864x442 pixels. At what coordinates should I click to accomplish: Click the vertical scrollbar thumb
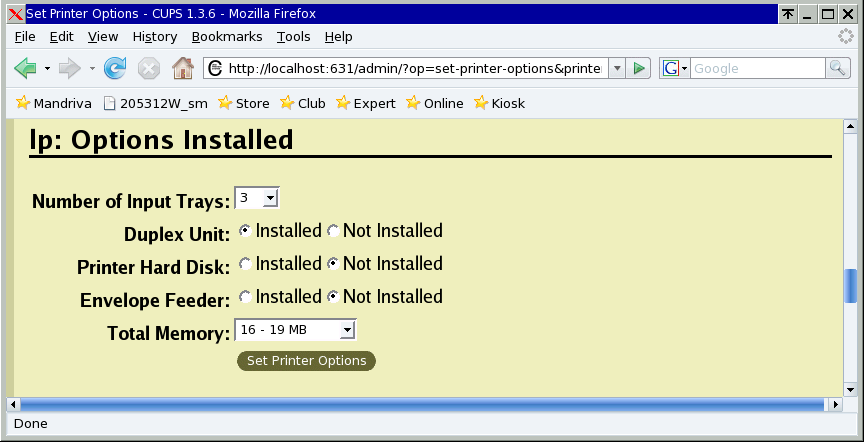850,286
